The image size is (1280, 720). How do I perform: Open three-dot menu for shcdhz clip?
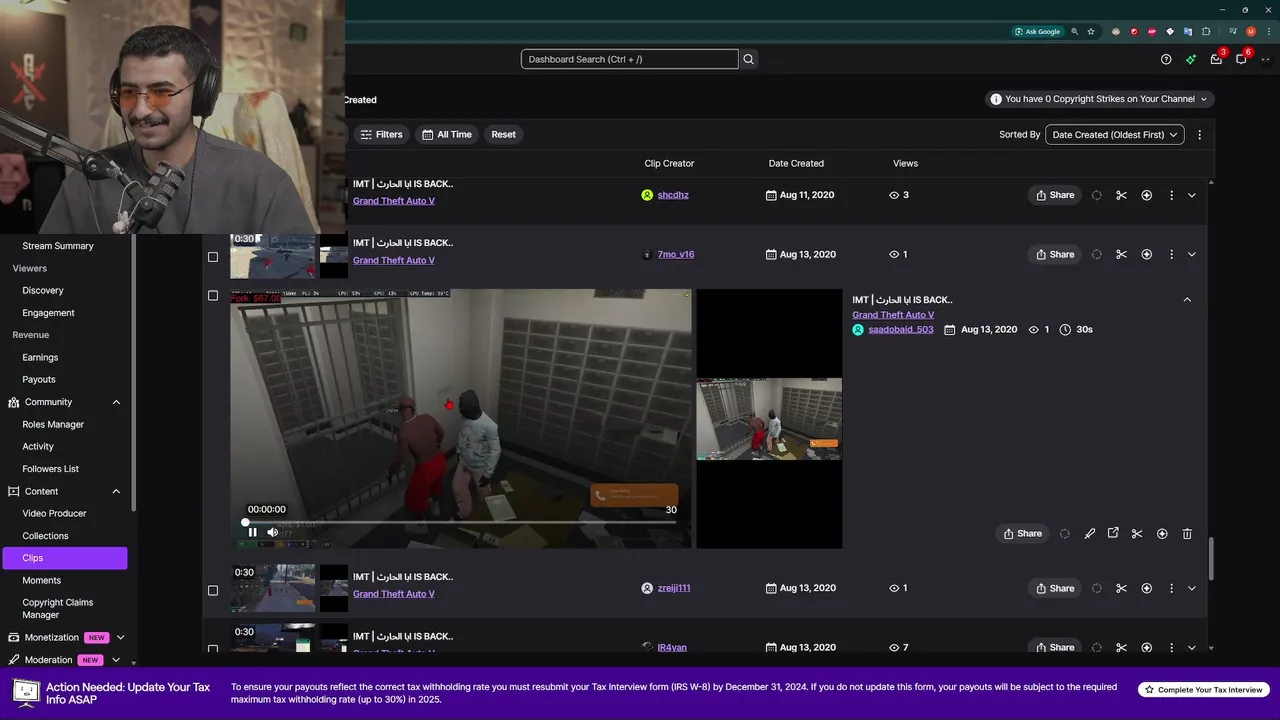pos(1171,195)
